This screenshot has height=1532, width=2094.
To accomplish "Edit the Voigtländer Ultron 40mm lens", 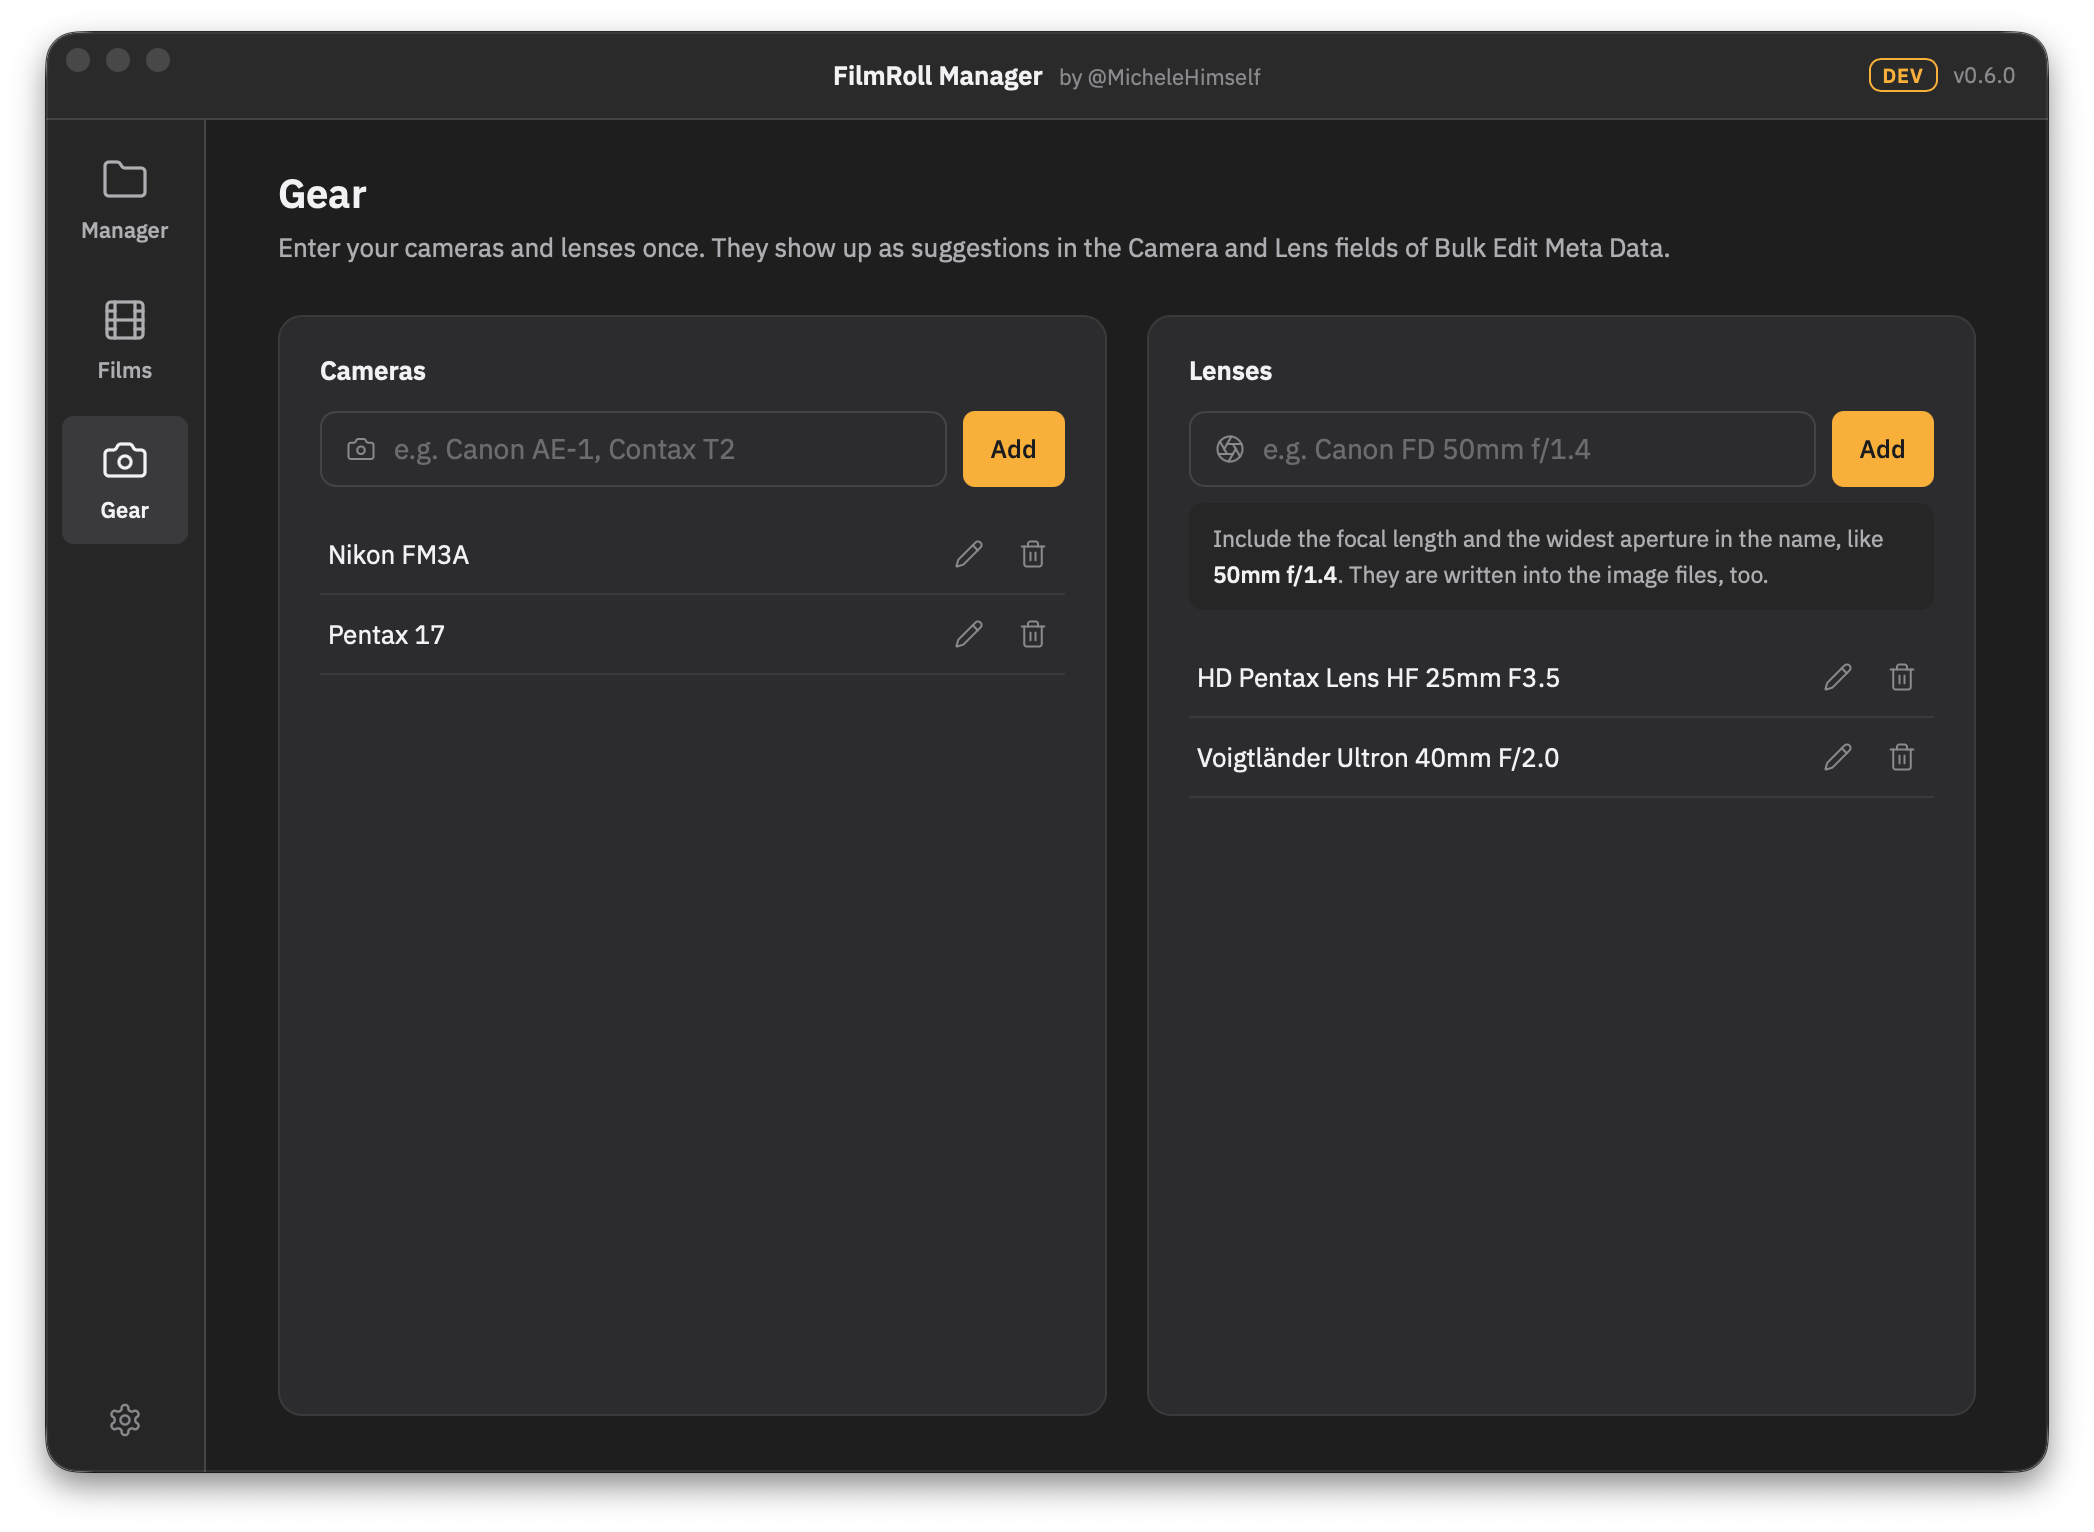I will (x=1838, y=757).
